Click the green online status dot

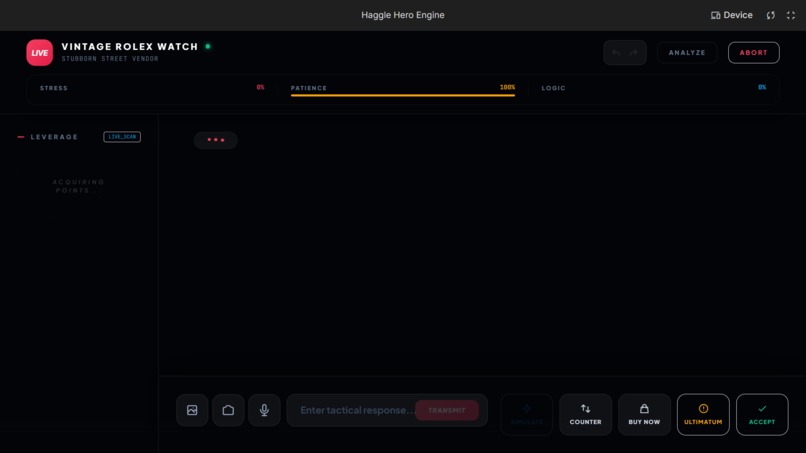208,46
